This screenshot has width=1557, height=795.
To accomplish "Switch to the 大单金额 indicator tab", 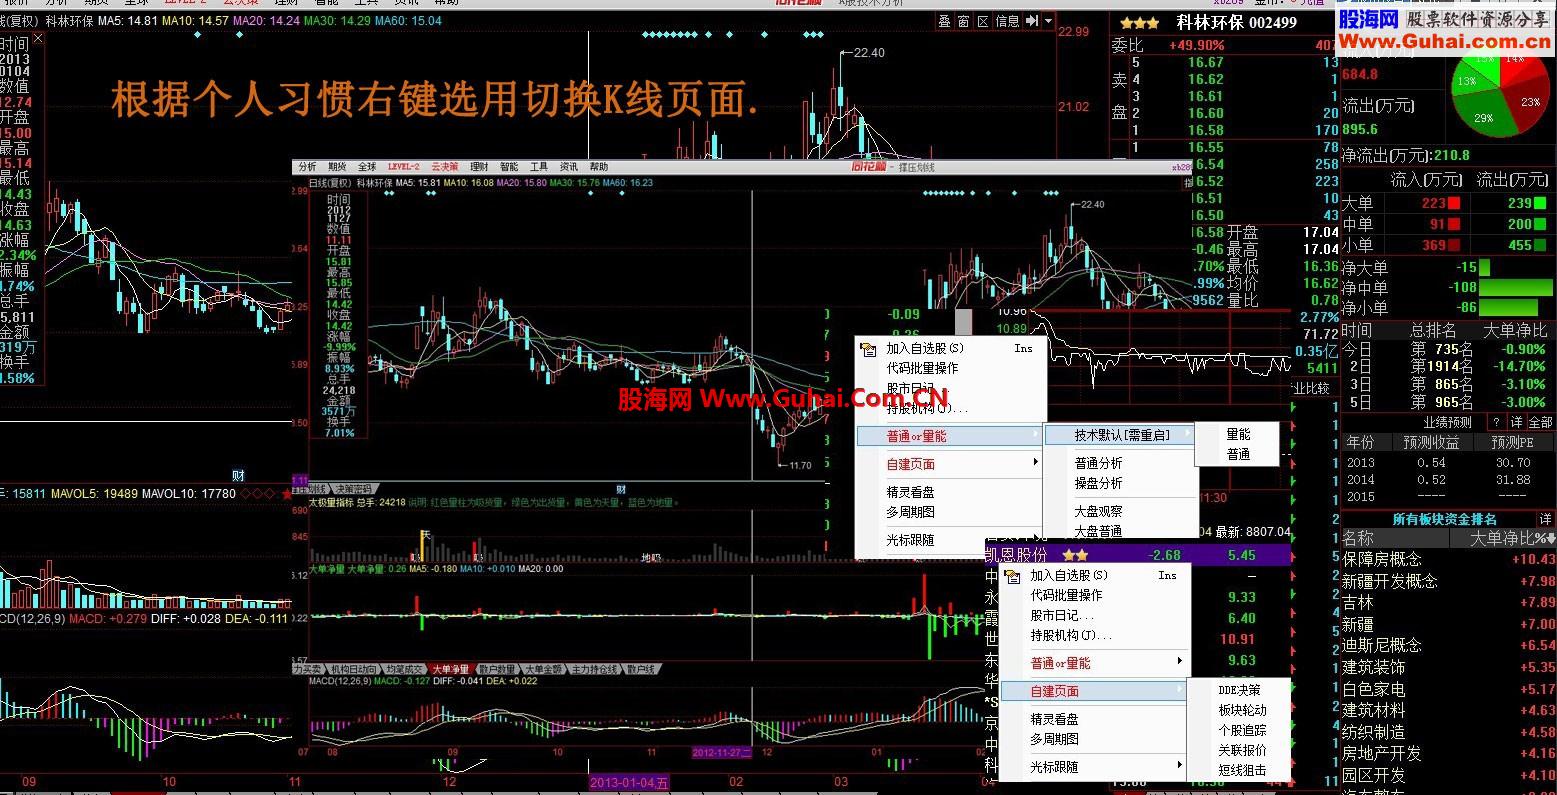I will pyautogui.click(x=543, y=669).
